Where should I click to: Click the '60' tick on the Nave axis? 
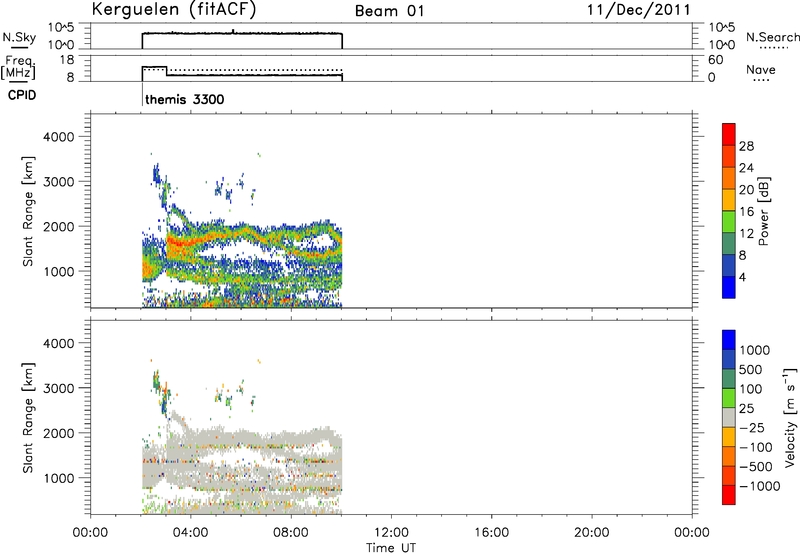click(716, 60)
